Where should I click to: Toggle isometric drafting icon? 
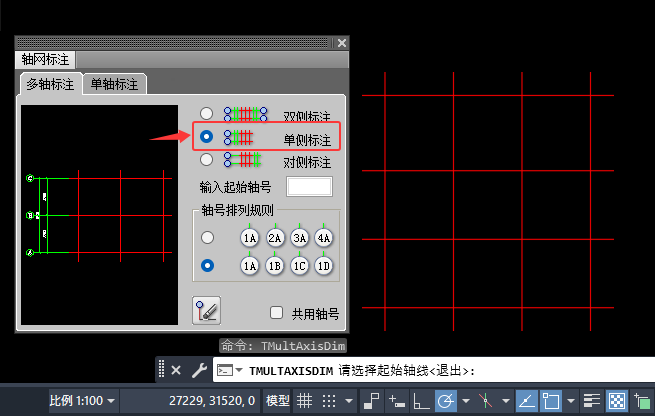point(485,401)
